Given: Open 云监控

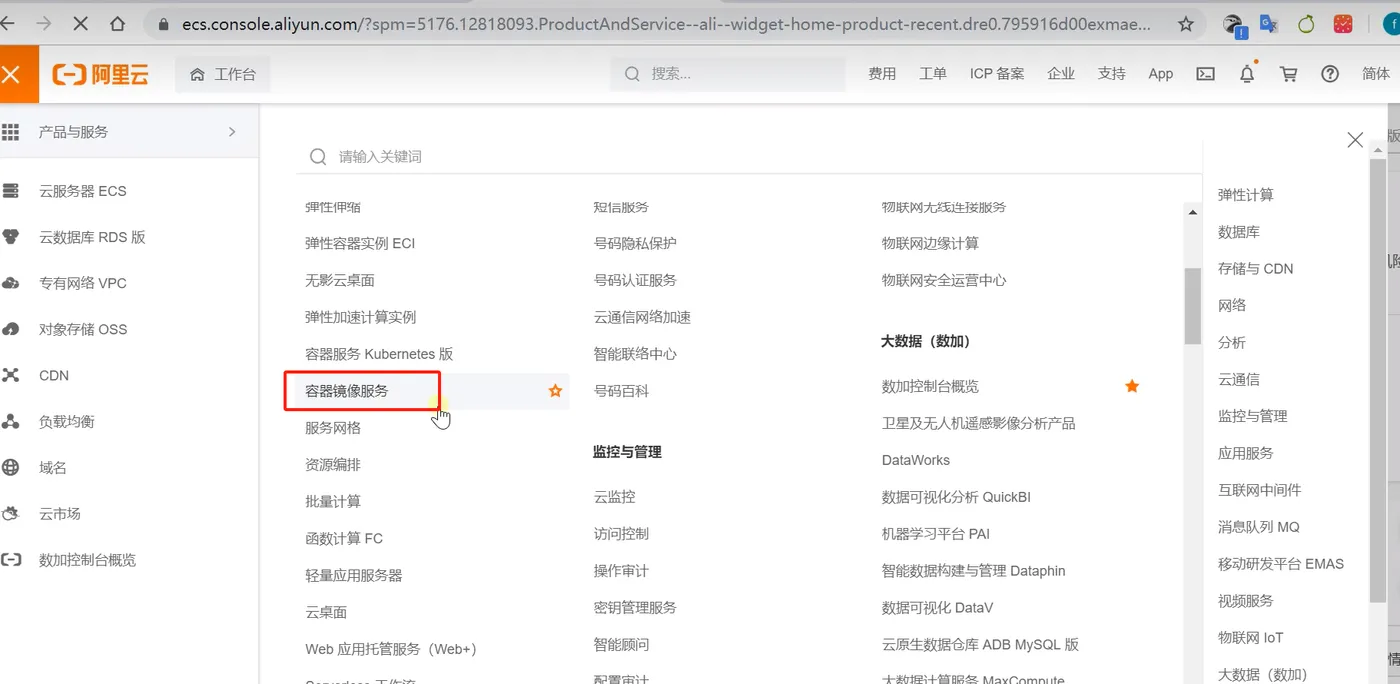Looking at the screenshot, I should (615, 497).
